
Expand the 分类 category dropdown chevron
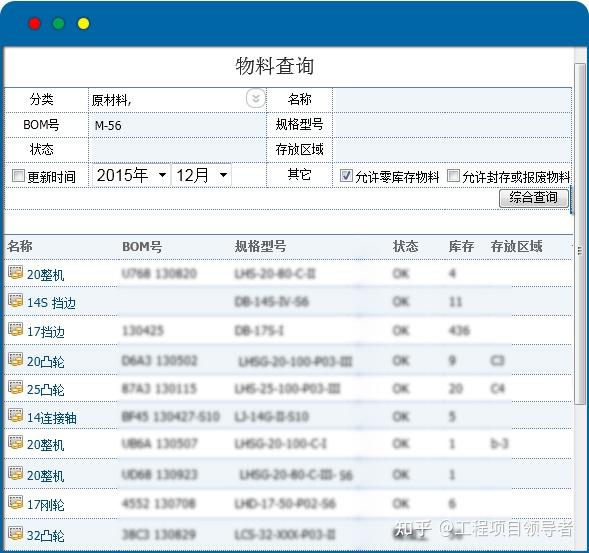pos(256,99)
